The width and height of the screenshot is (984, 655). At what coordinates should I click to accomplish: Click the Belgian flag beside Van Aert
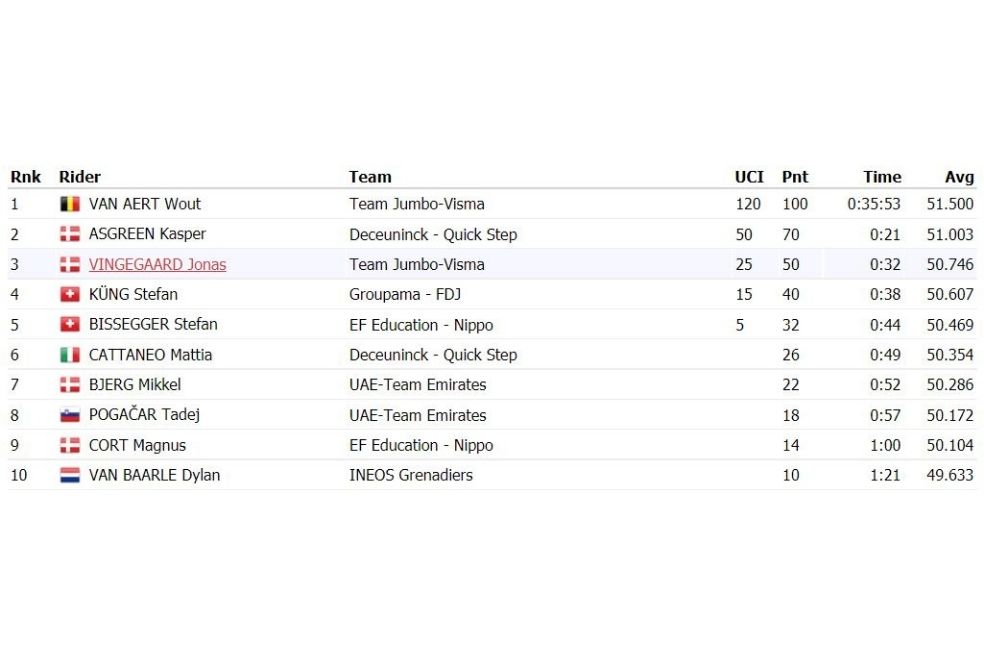[70, 204]
